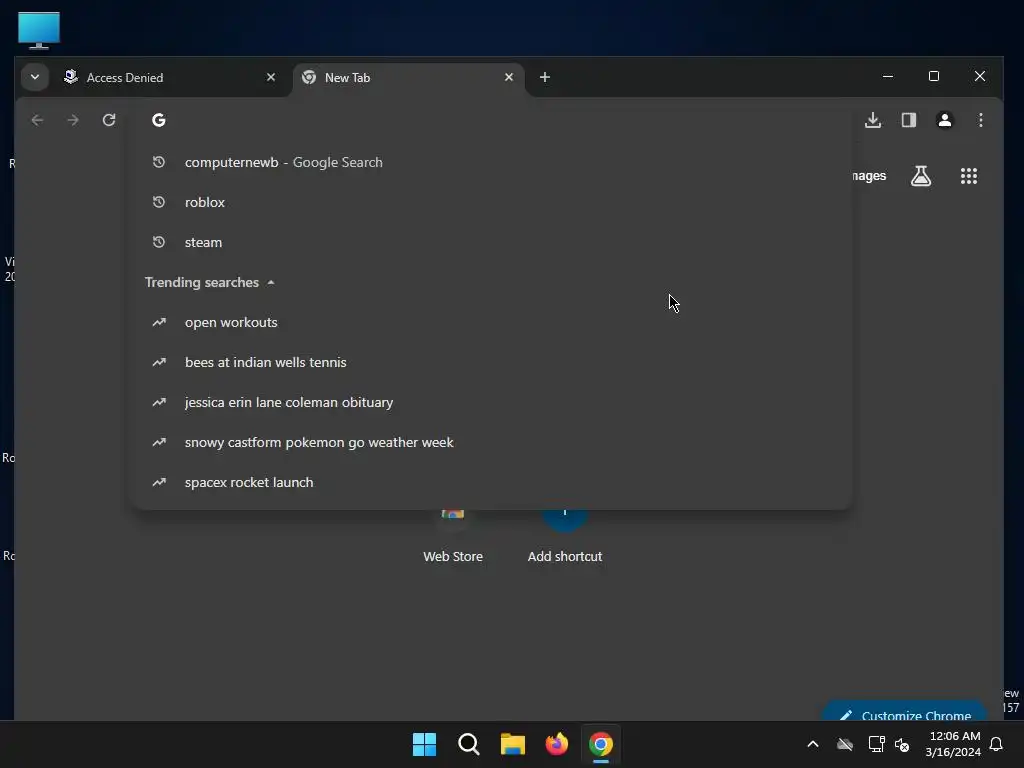Image resolution: width=1024 pixels, height=768 pixels.
Task: Open the network status tray icon
Action: coord(876,744)
